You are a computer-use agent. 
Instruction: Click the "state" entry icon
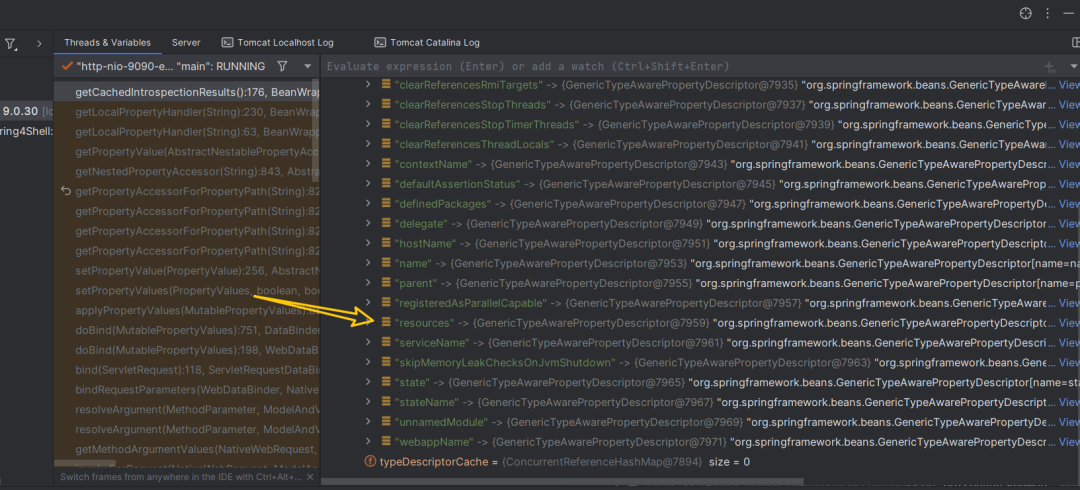(x=386, y=382)
